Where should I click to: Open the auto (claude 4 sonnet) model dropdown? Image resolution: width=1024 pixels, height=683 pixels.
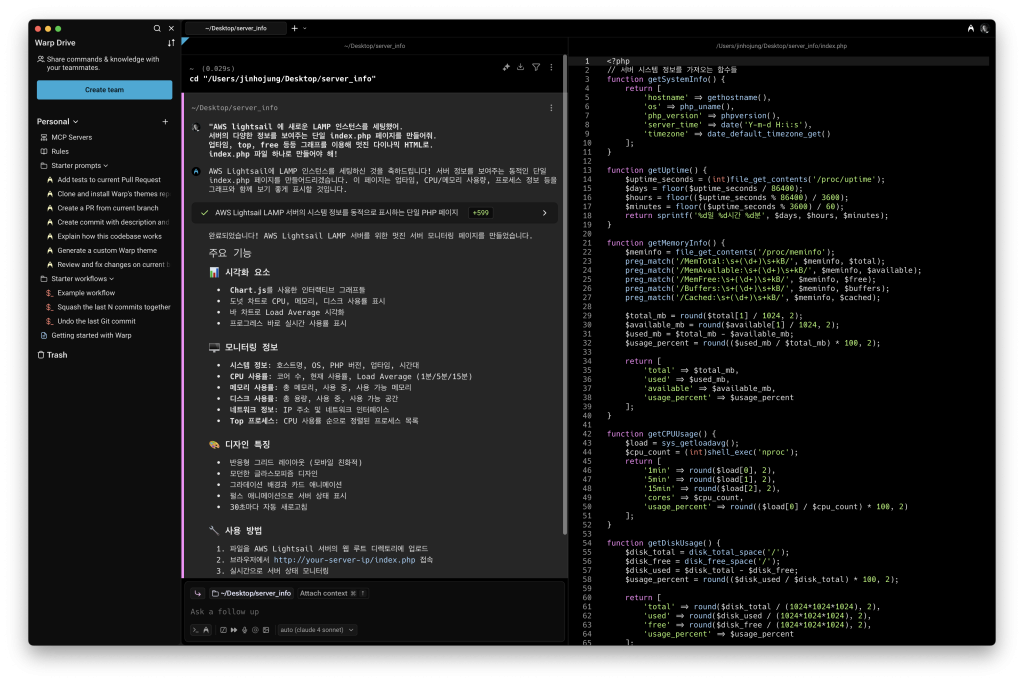click(x=317, y=630)
